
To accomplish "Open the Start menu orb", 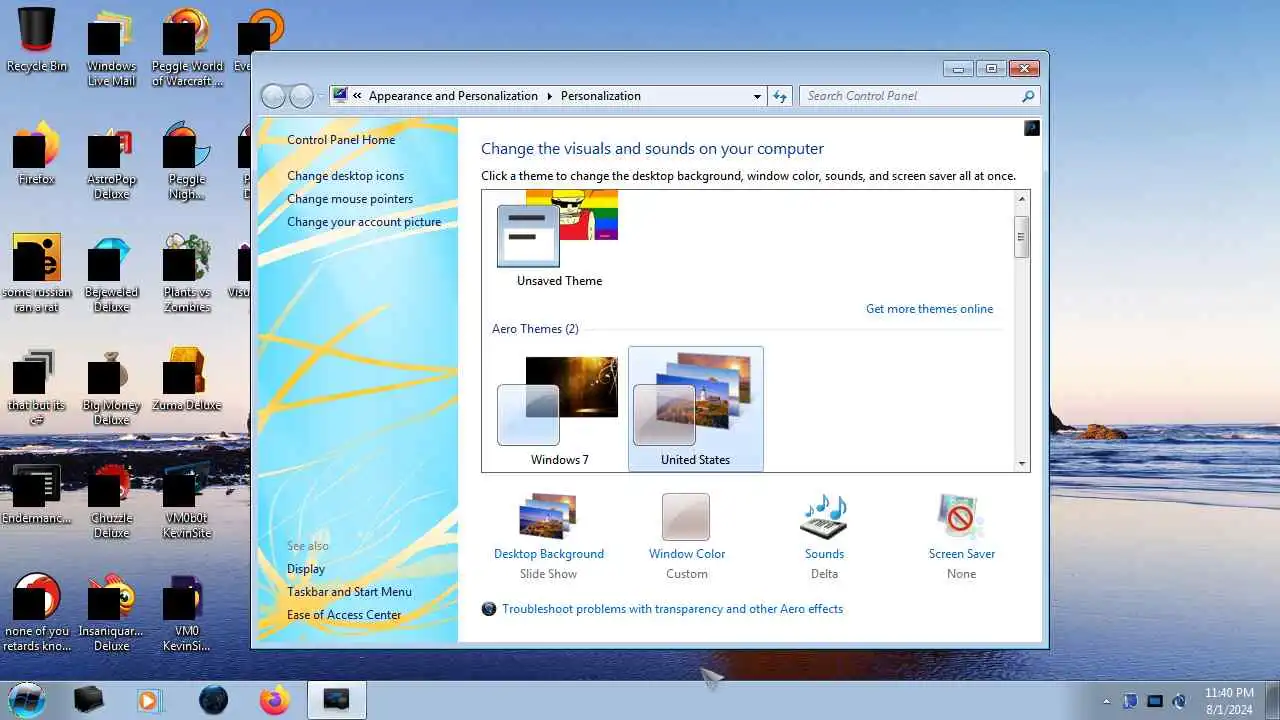I will pyautogui.click(x=27, y=699).
